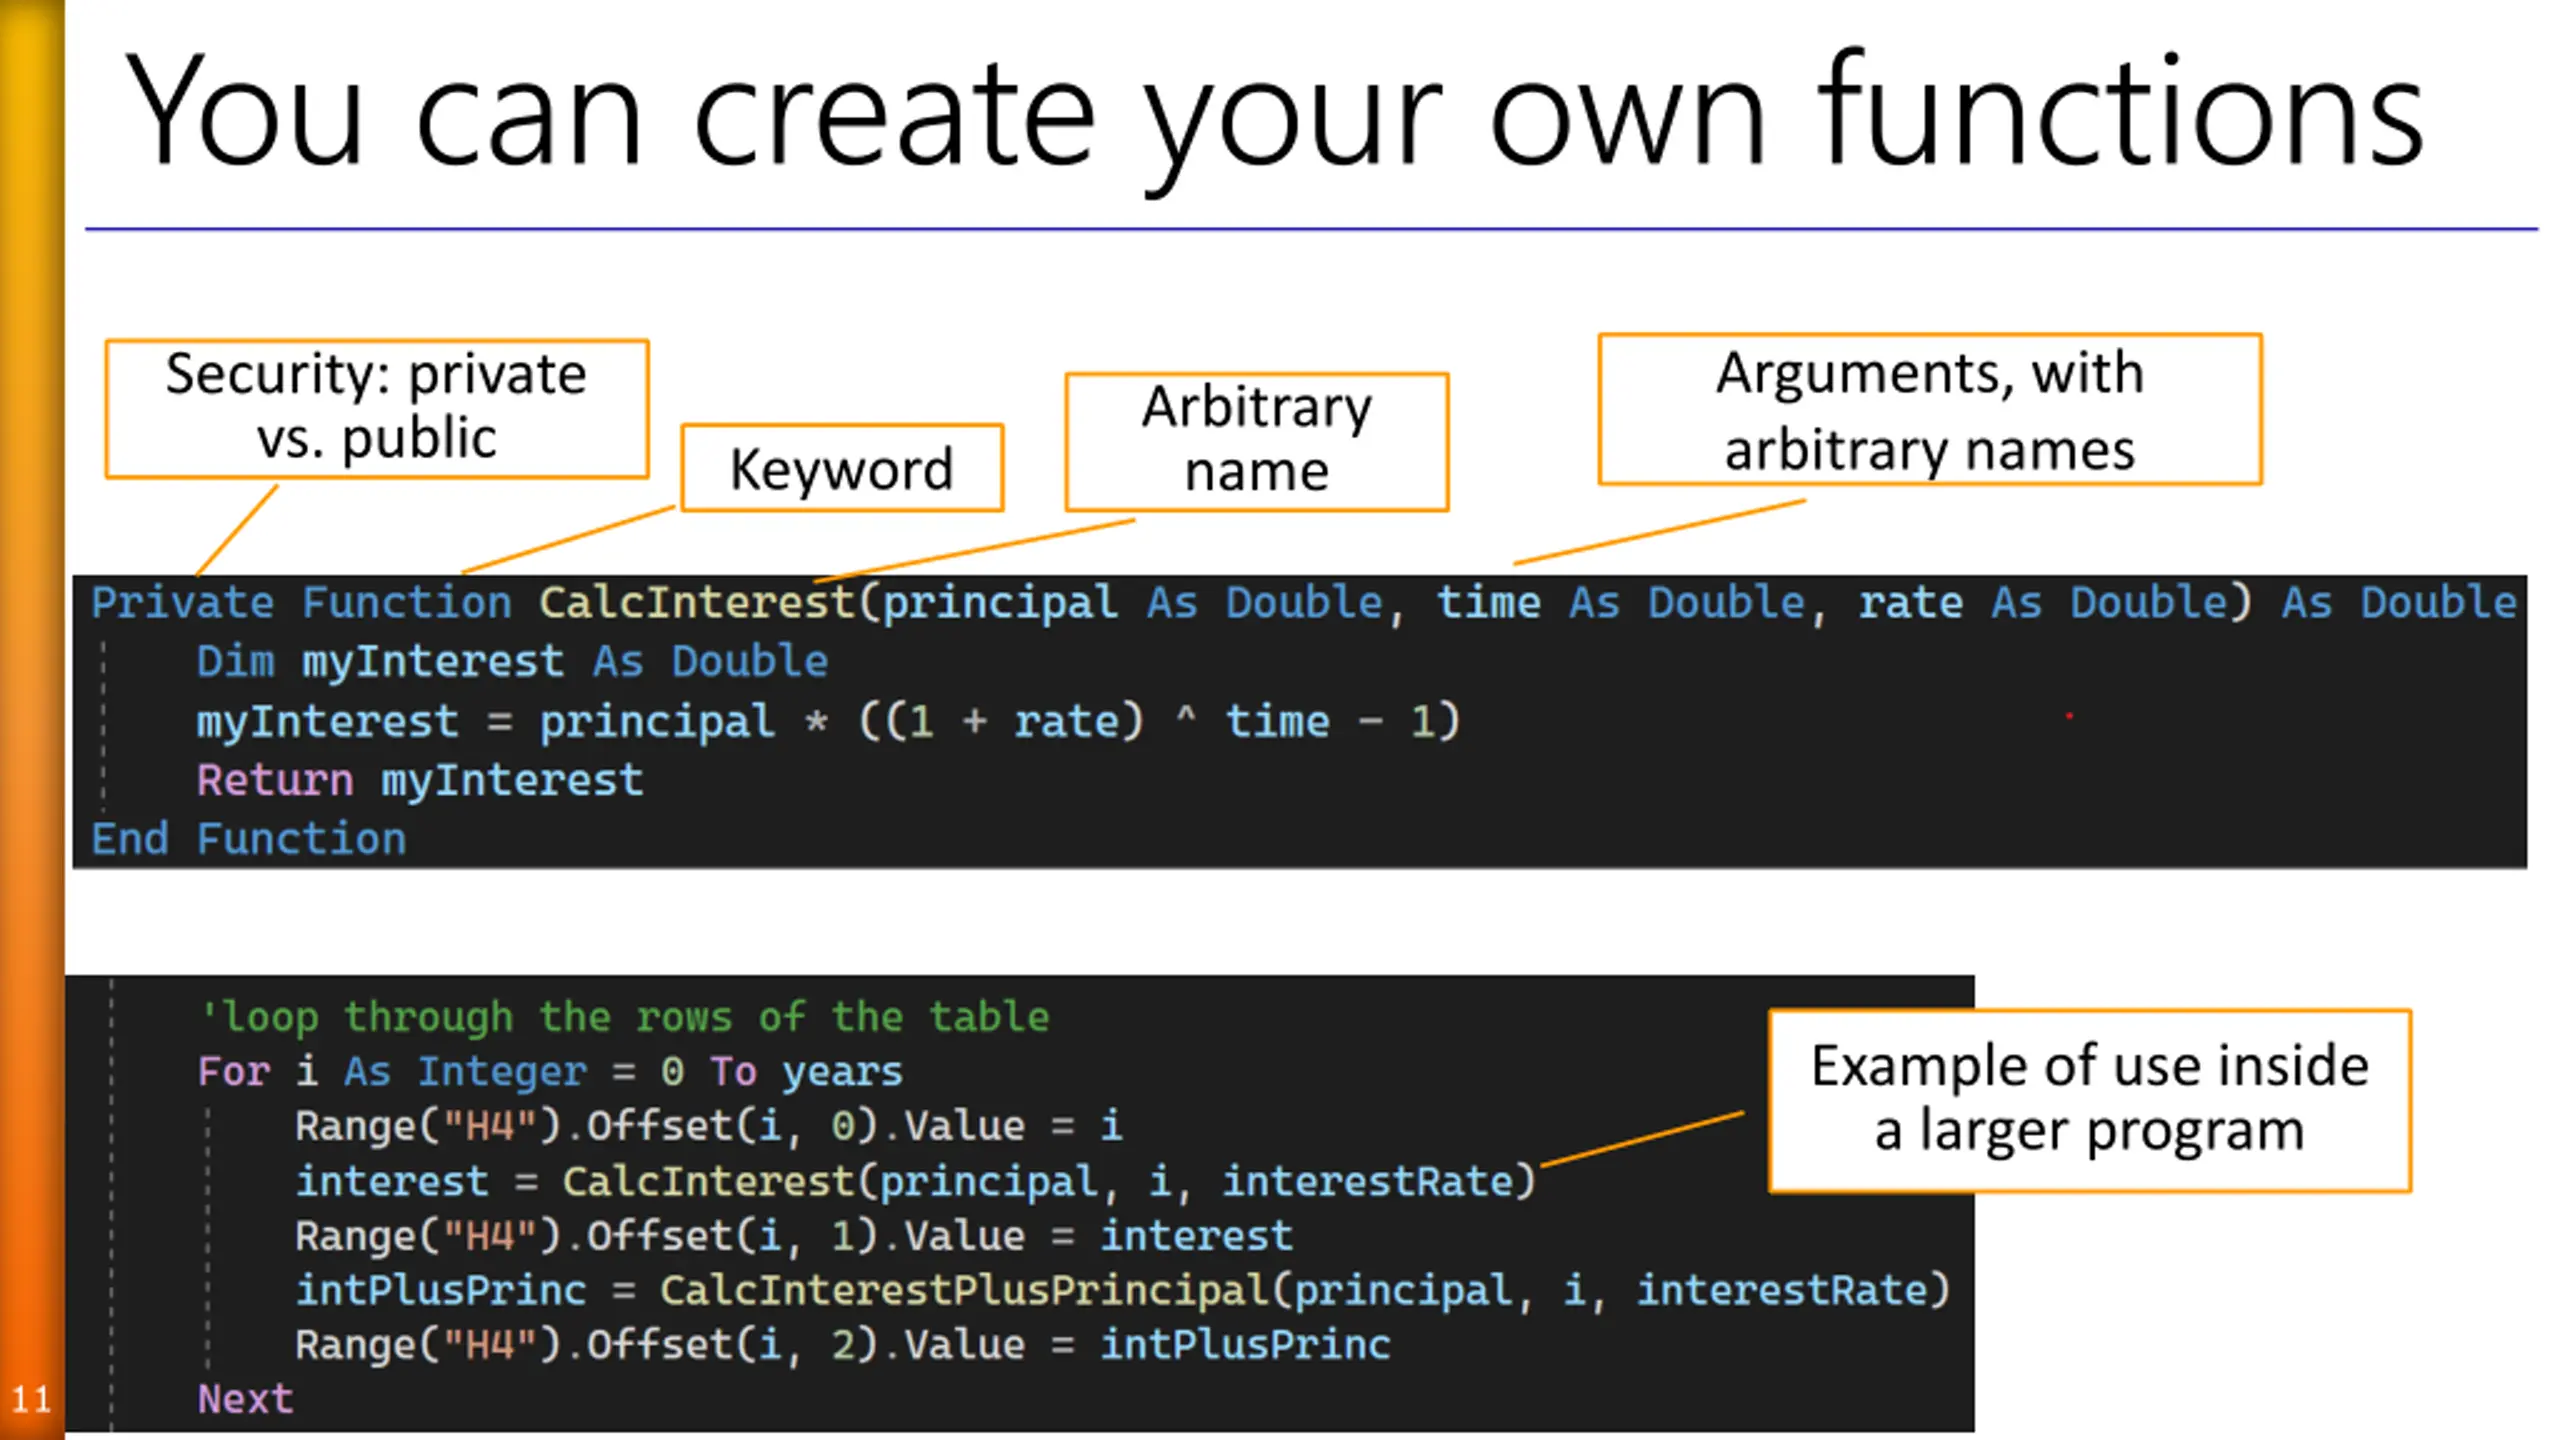Click the CalcInterestPlusPrincipal function call

click(x=964, y=1290)
